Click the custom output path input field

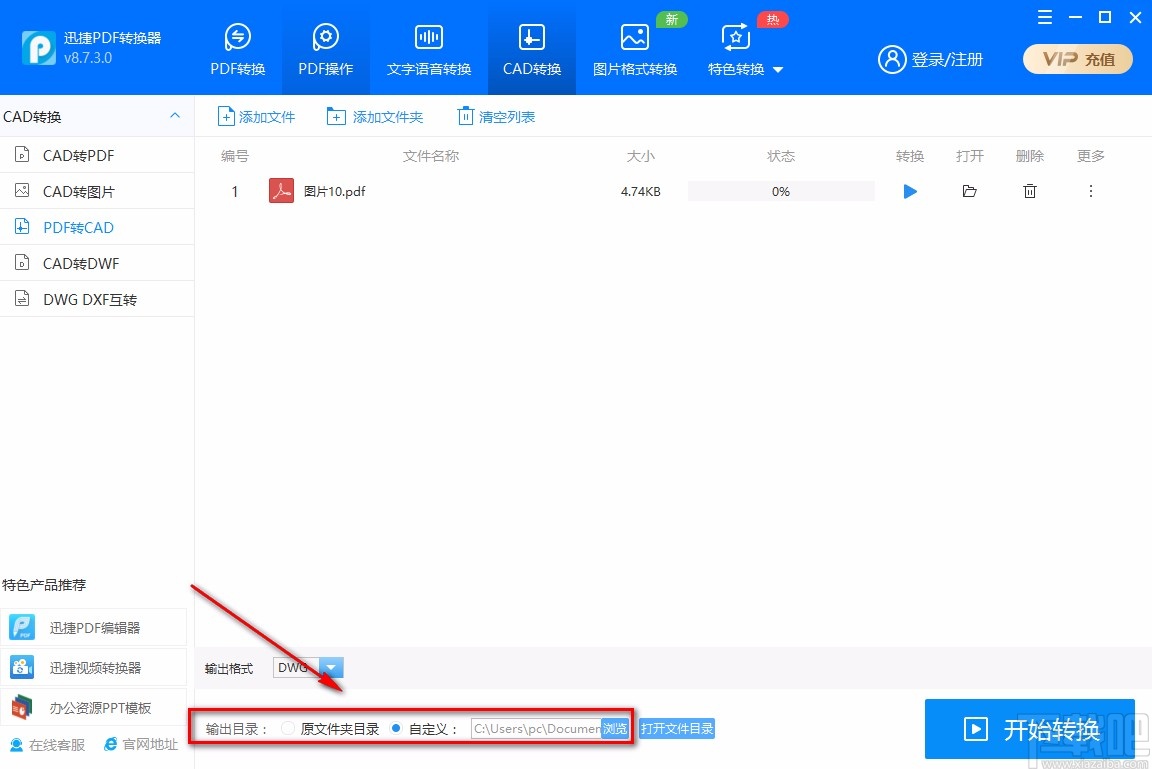tap(535, 728)
